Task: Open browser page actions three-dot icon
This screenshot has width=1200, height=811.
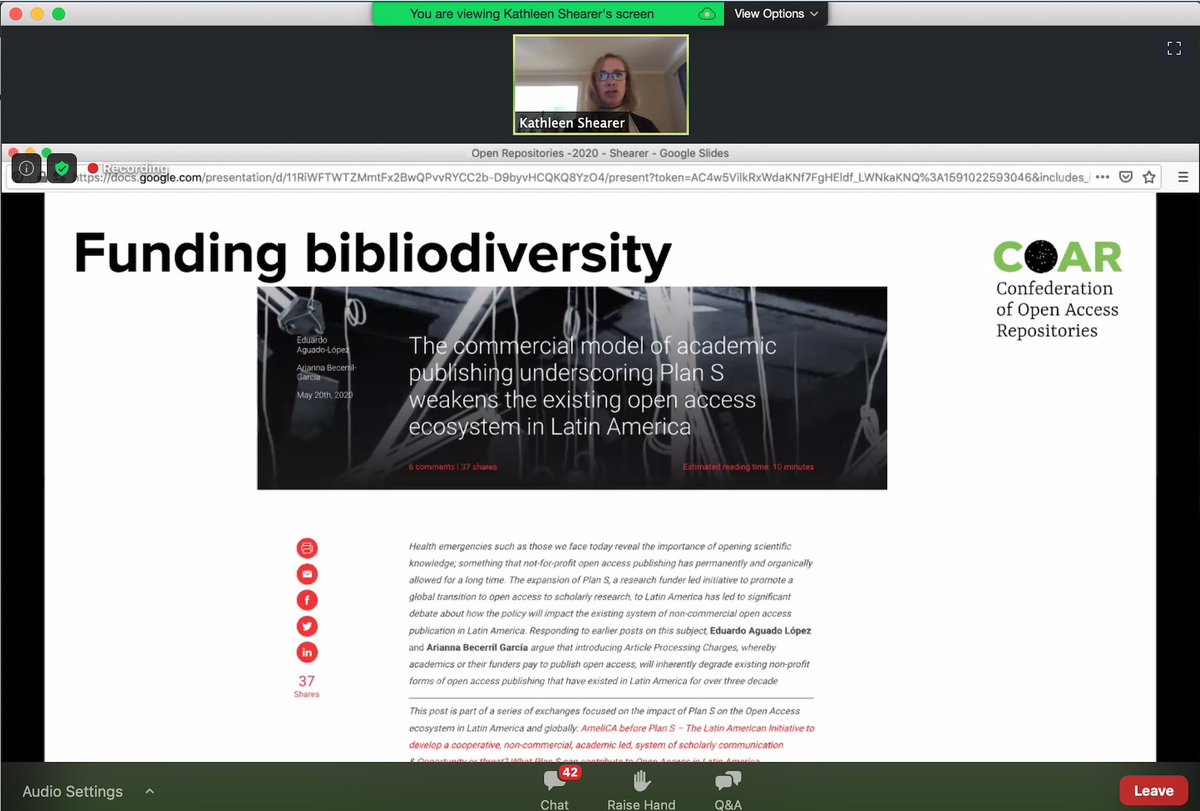Action: pos(1102,177)
